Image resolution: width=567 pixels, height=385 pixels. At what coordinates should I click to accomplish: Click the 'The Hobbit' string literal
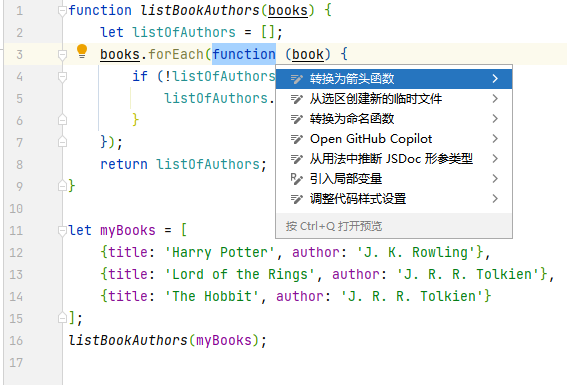212,296
